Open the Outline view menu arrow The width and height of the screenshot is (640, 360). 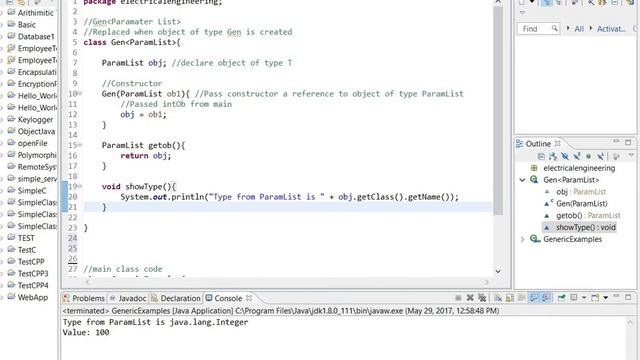pyautogui.click(x=631, y=156)
